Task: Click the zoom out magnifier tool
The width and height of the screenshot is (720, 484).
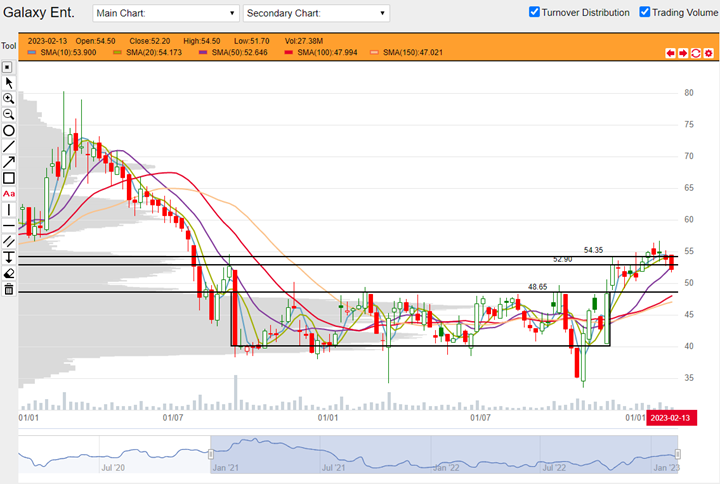Action: 9,115
